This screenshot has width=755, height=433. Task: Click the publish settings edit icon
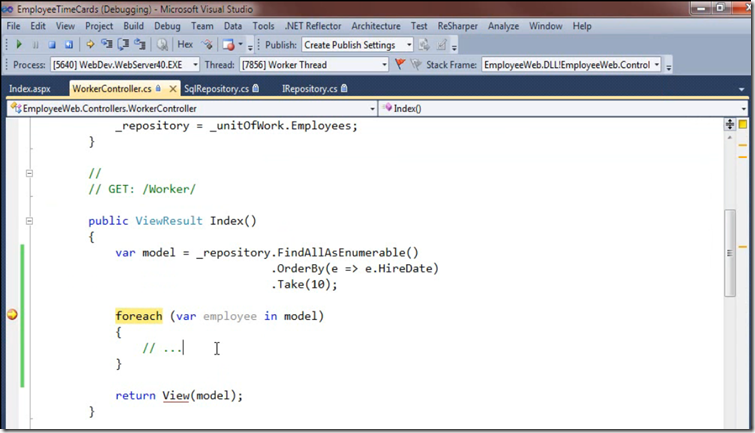[442, 45]
